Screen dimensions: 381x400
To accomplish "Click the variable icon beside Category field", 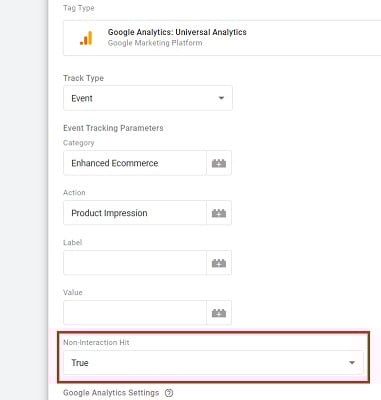I will pyautogui.click(x=219, y=163).
